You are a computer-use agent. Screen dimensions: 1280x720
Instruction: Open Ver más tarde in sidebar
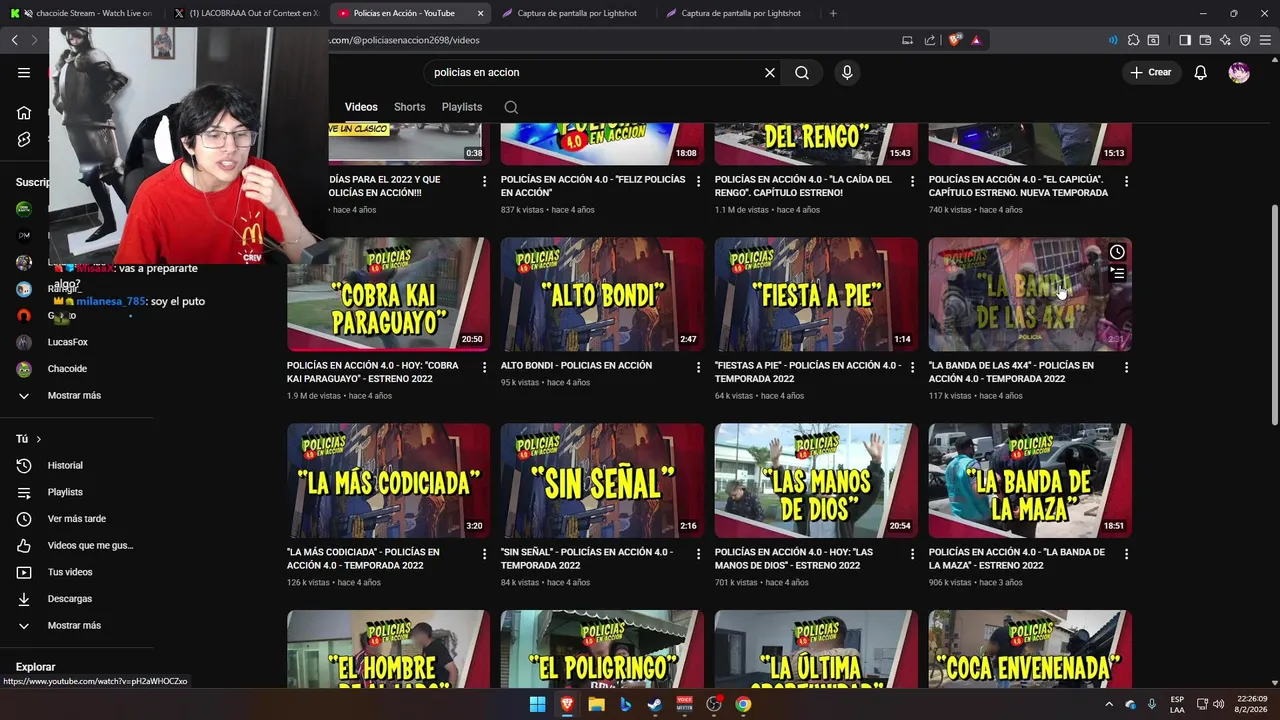[77, 519]
